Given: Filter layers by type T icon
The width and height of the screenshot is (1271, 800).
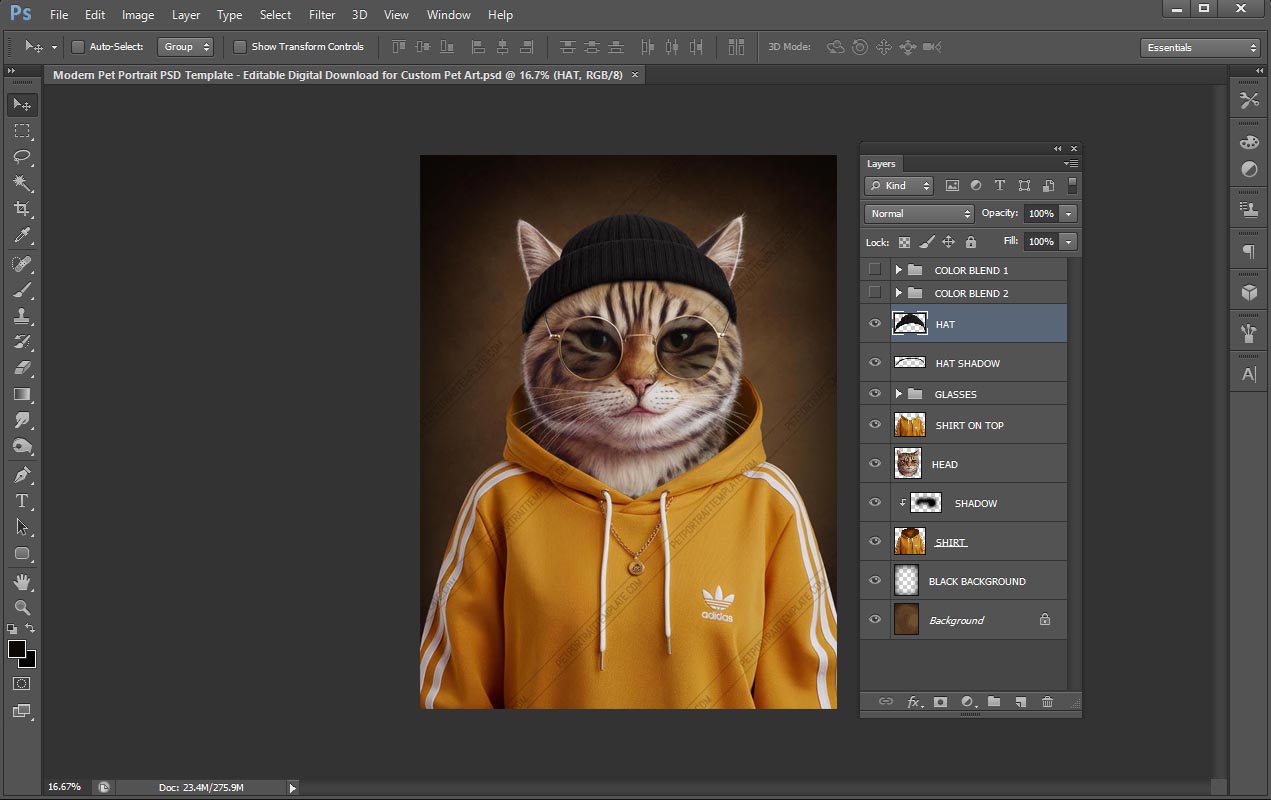Looking at the screenshot, I should click(1000, 186).
